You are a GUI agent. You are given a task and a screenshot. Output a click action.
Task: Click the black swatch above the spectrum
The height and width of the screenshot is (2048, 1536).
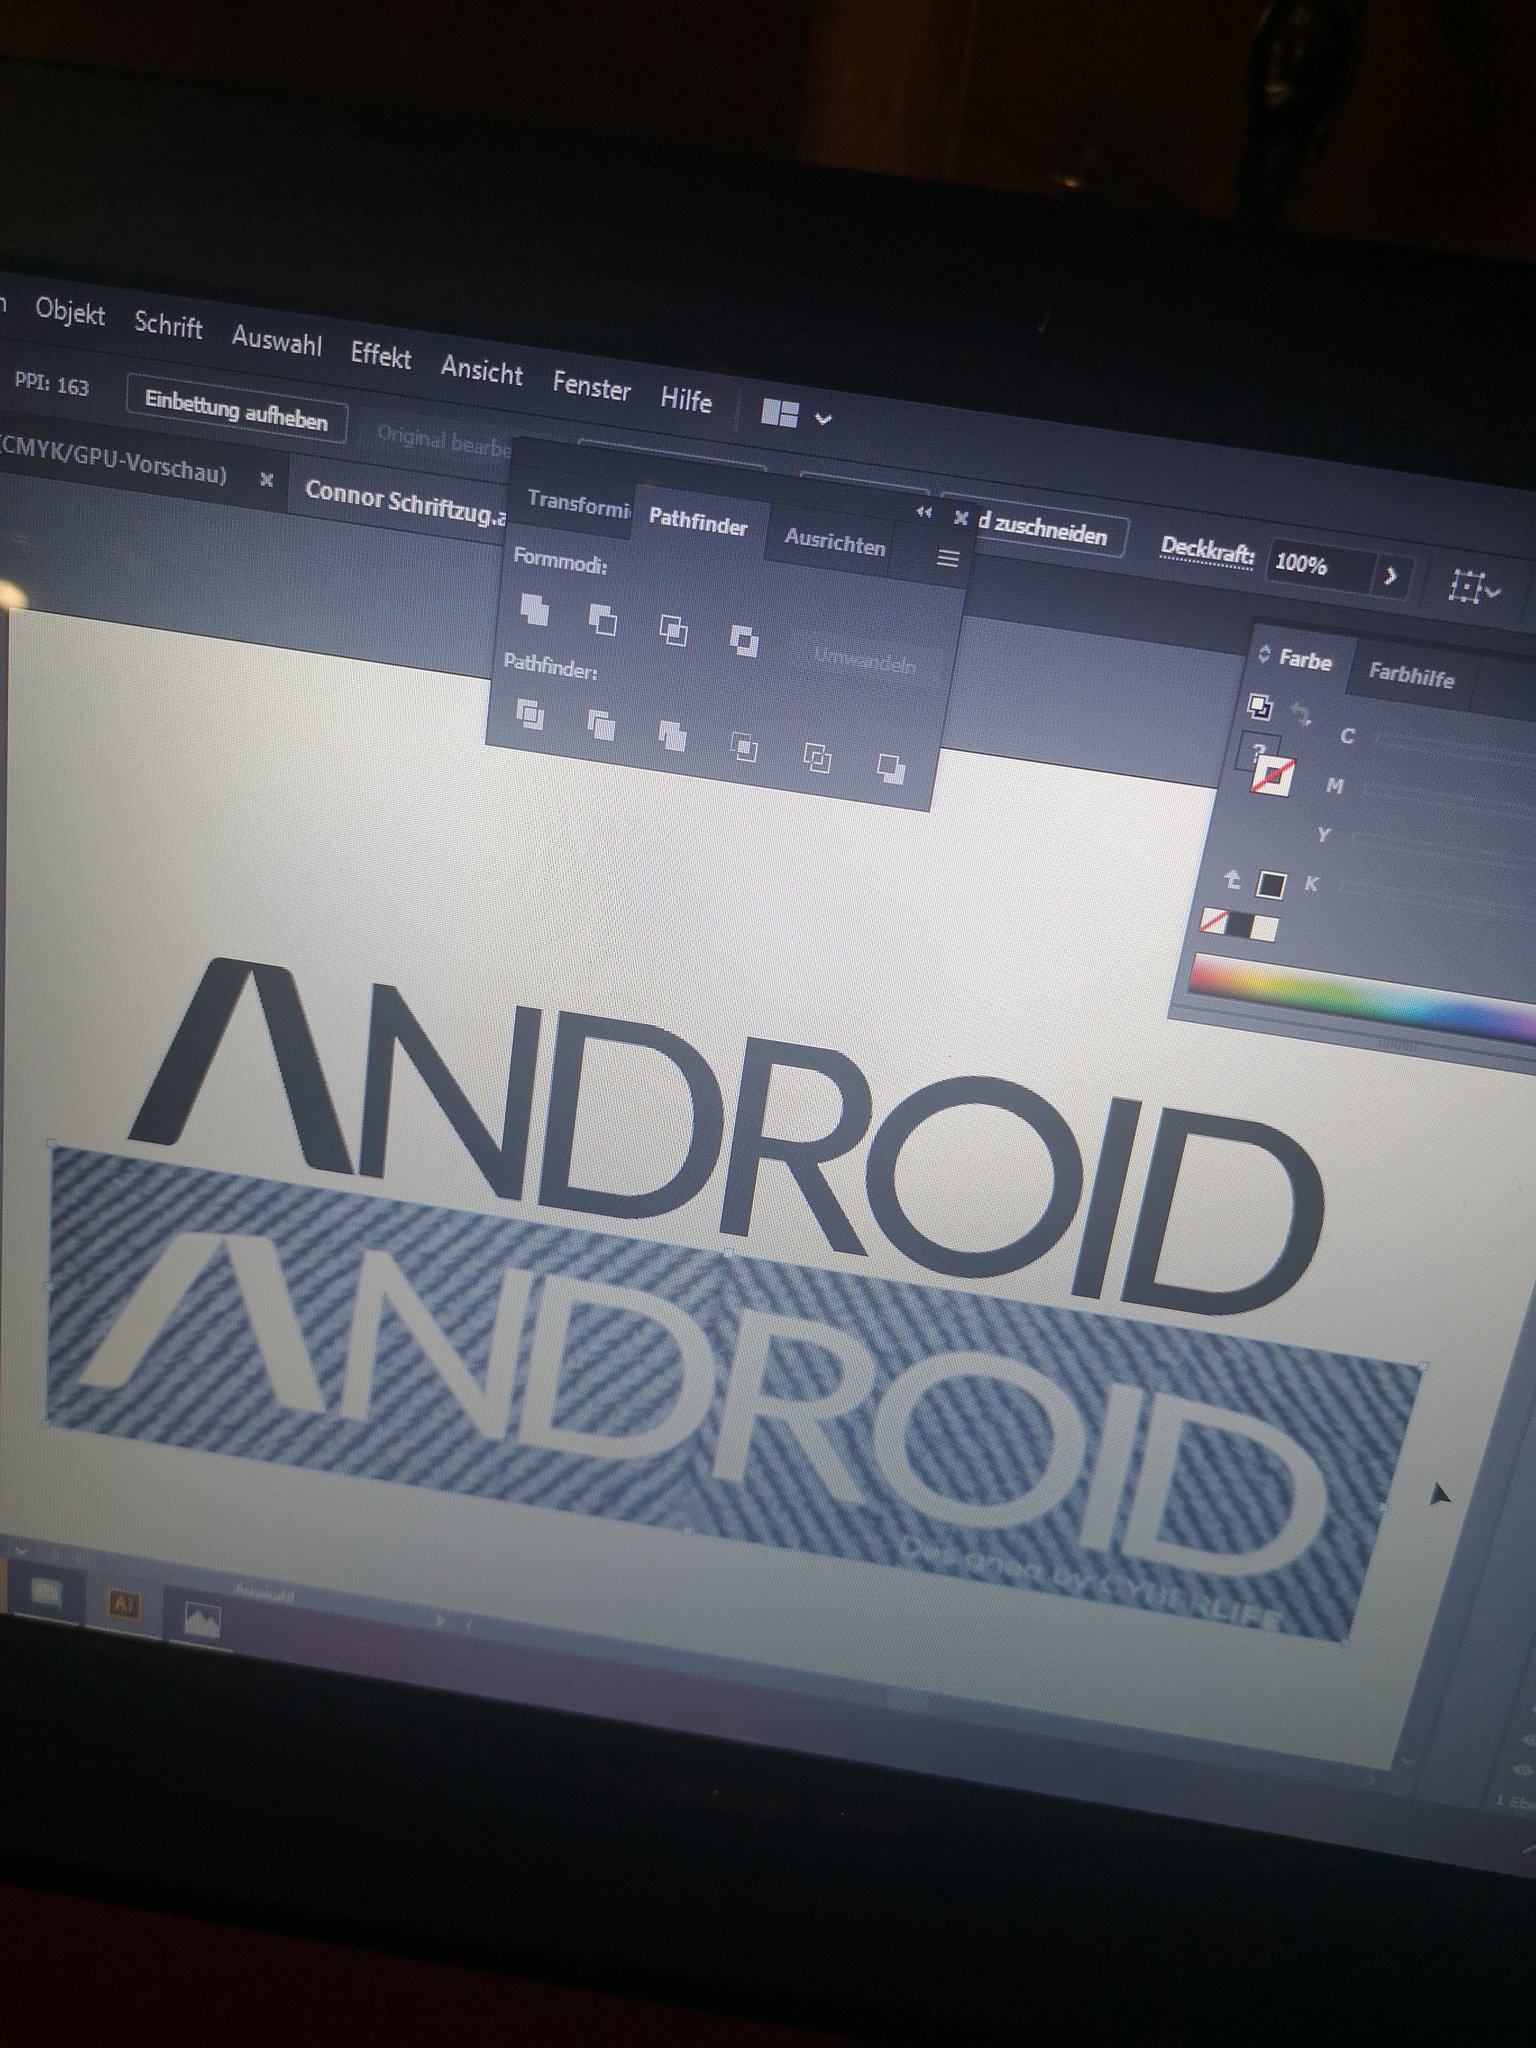[x=1239, y=925]
